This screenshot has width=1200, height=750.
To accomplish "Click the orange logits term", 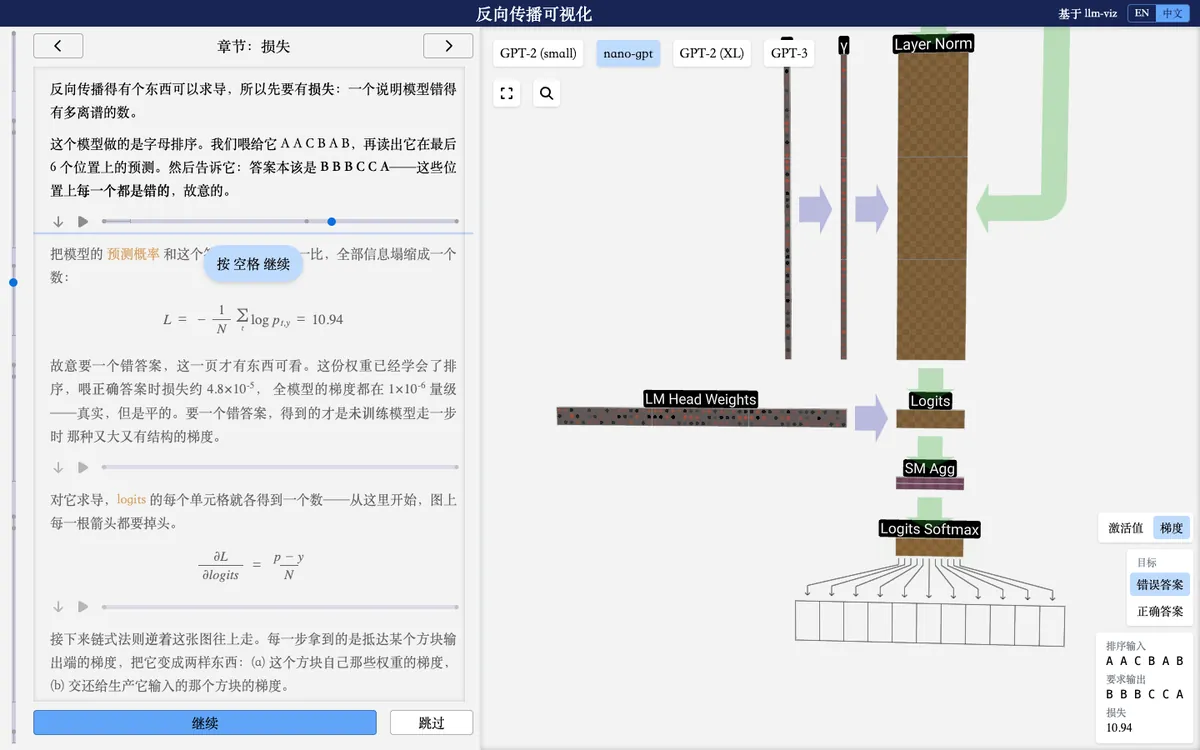I will tap(131, 499).
